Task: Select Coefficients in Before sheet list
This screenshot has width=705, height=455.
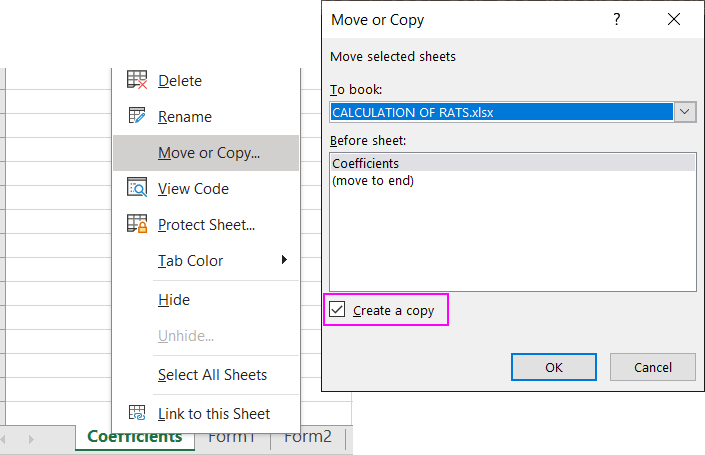Action: tap(366, 163)
